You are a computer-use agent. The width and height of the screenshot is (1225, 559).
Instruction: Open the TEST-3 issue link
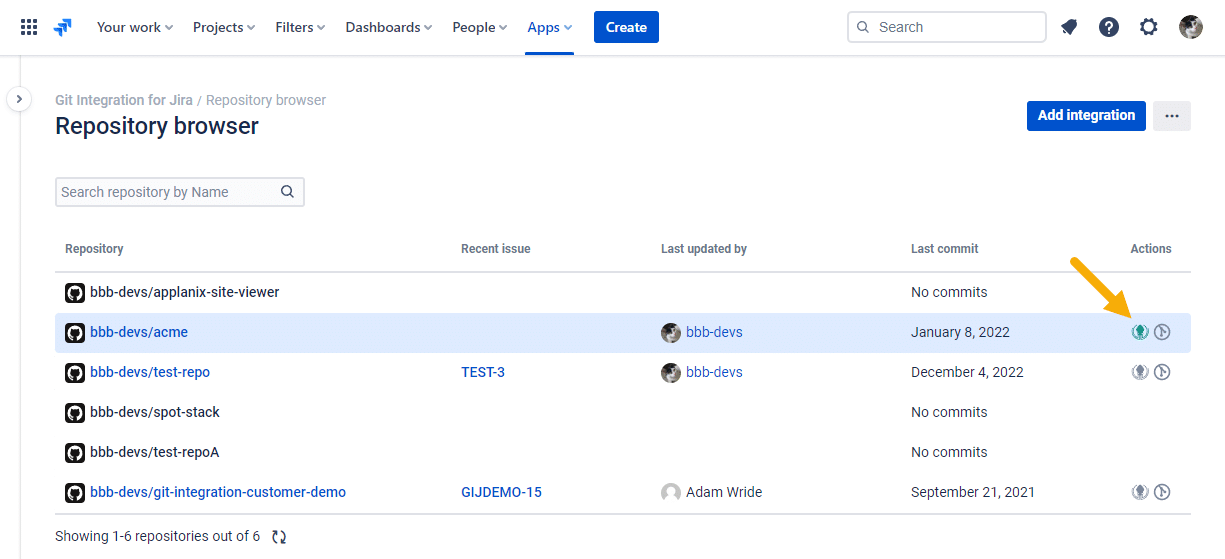click(x=483, y=372)
